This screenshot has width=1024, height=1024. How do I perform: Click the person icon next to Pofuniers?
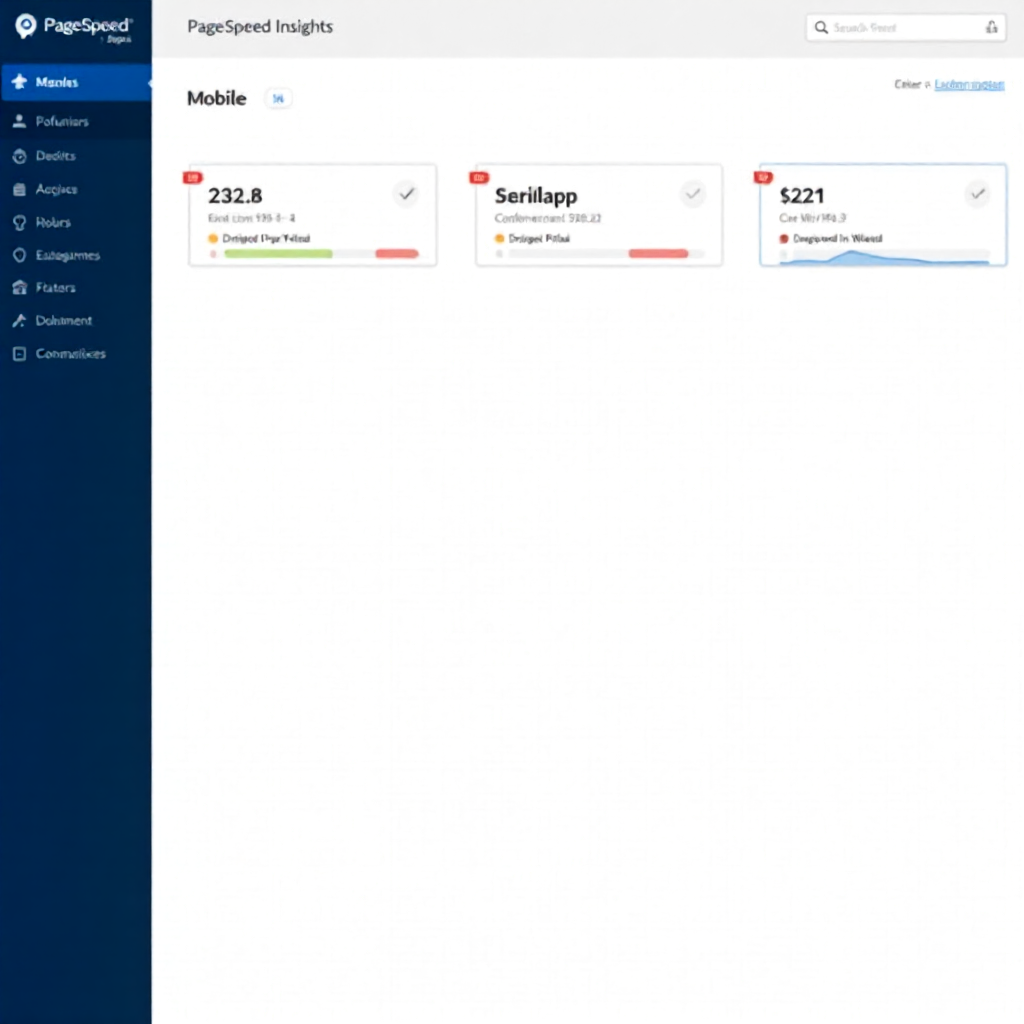(20, 121)
